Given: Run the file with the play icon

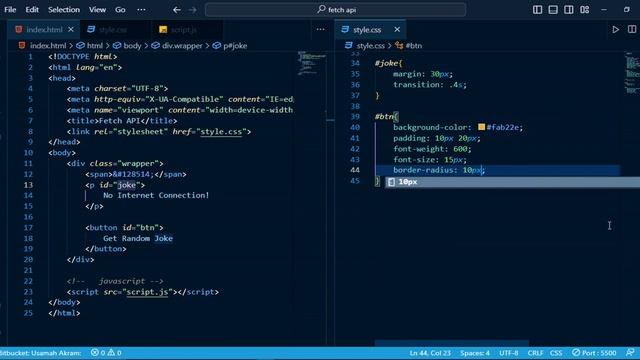Looking at the screenshot, I should point(615,29).
